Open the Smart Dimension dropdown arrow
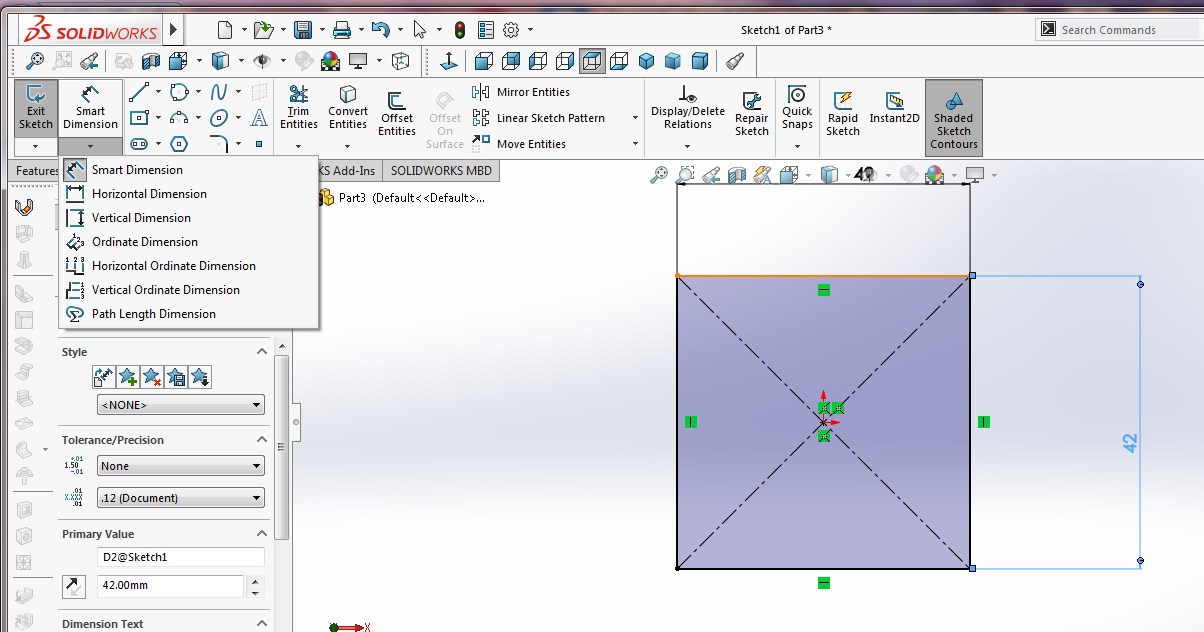1204x632 pixels. [x=90, y=147]
